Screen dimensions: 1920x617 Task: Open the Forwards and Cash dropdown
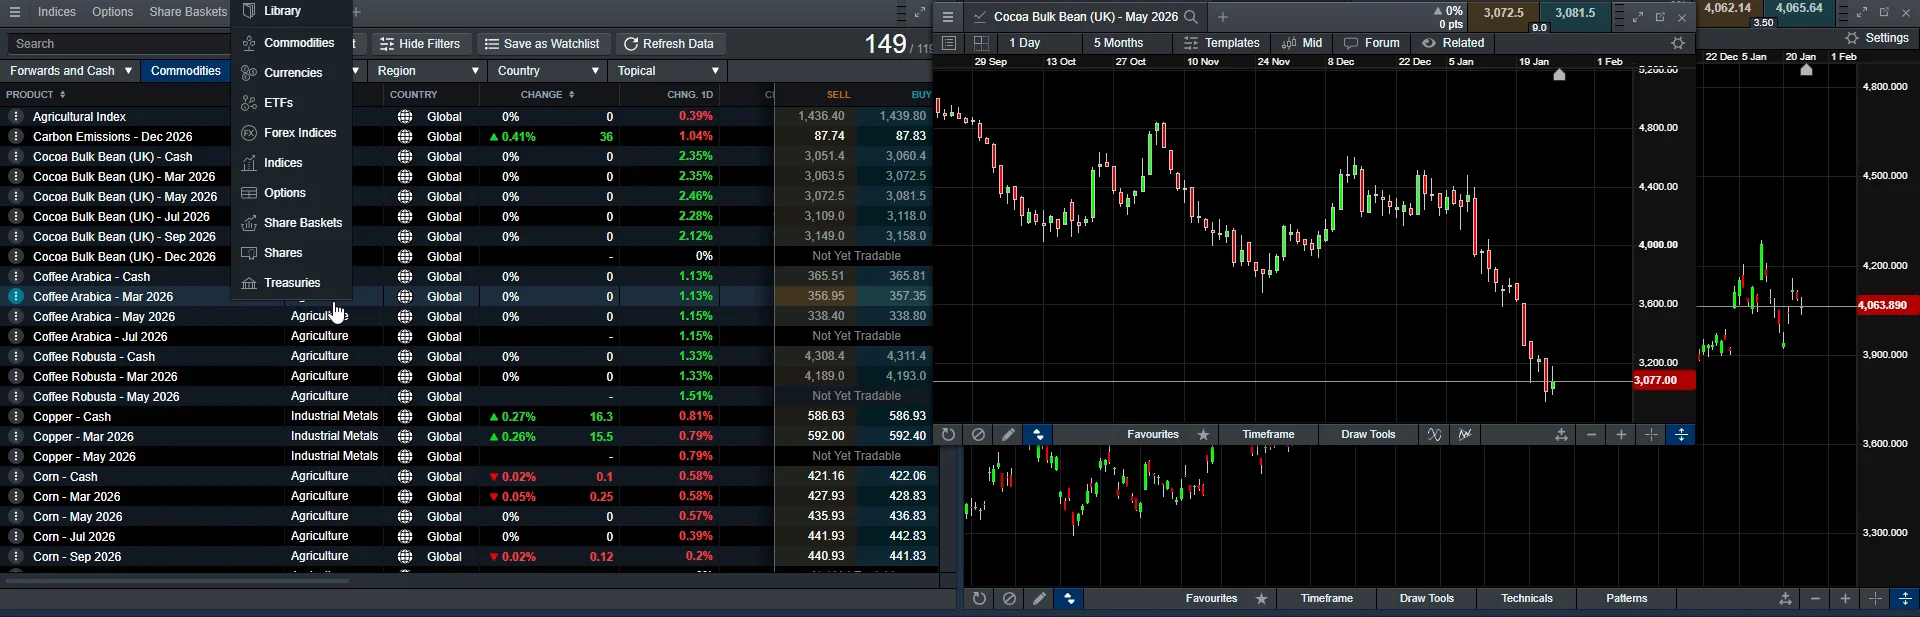[x=71, y=71]
